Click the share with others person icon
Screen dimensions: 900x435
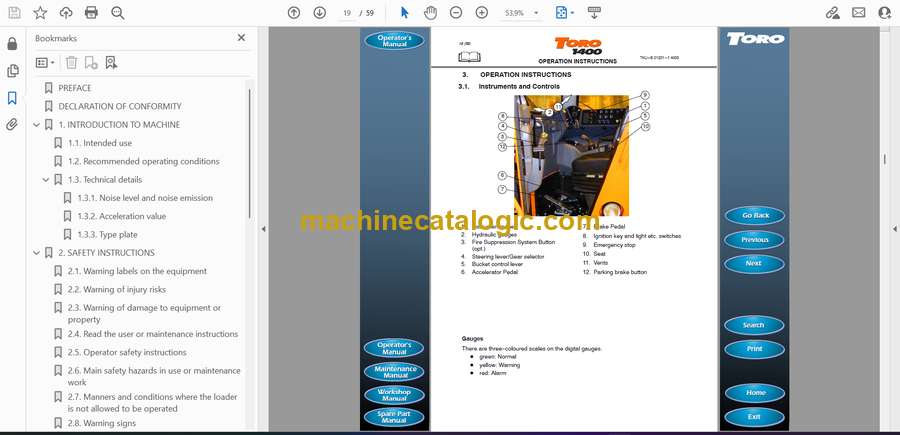point(885,13)
